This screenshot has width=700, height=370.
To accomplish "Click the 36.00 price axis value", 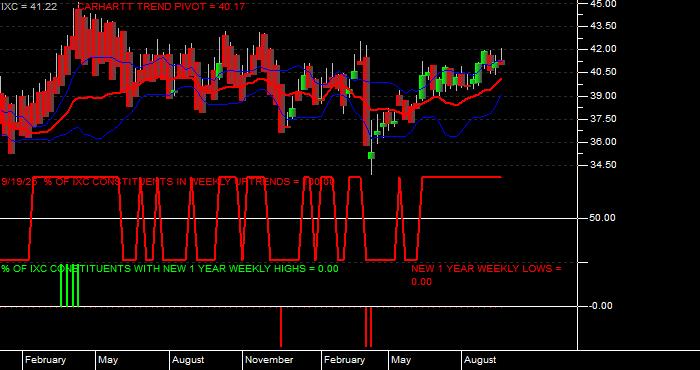I will (x=604, y=142).
